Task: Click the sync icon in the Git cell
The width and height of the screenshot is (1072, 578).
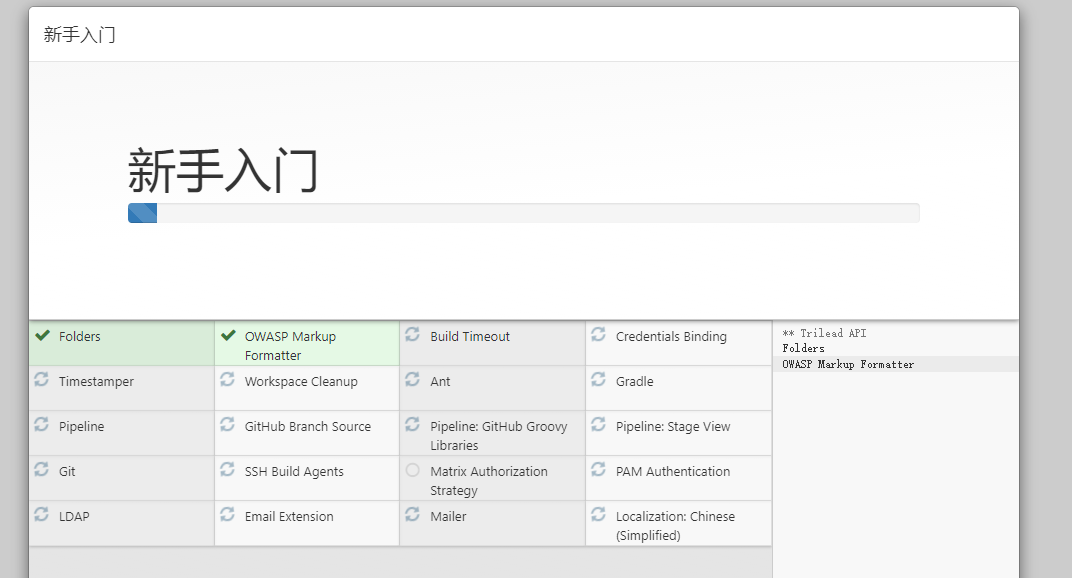Action: click(x=42, y=470)
